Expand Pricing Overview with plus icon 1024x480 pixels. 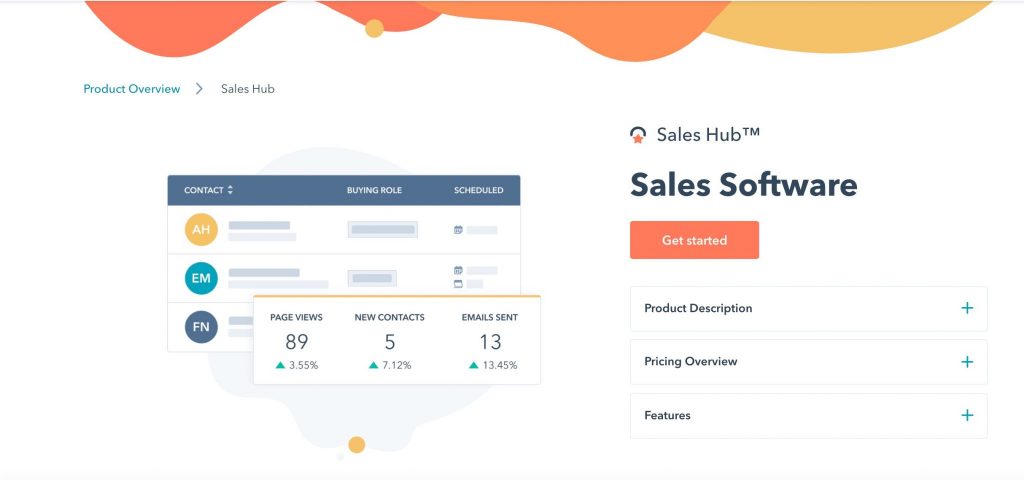click(966, 362)
